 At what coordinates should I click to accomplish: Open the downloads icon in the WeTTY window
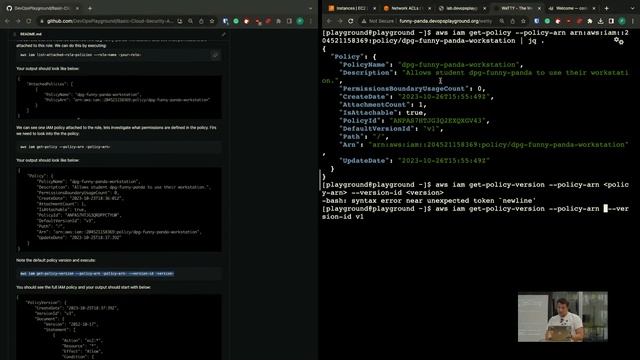(600, 21)
